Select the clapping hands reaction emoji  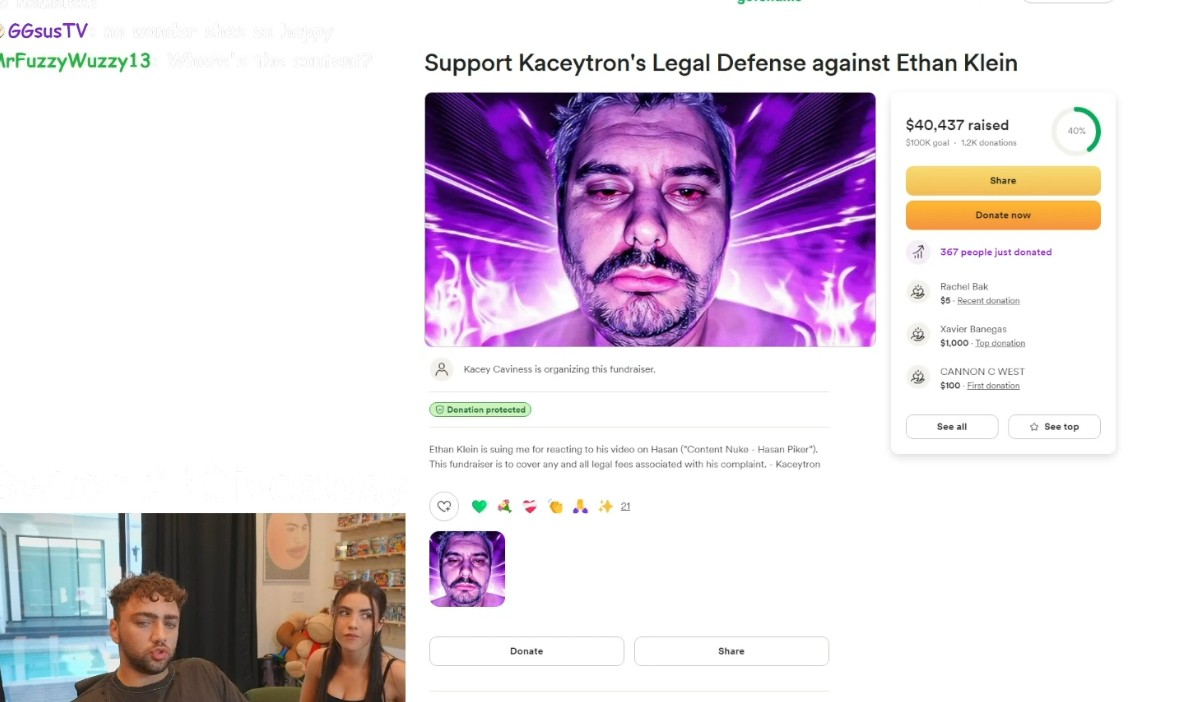click(x=555, y=506)
